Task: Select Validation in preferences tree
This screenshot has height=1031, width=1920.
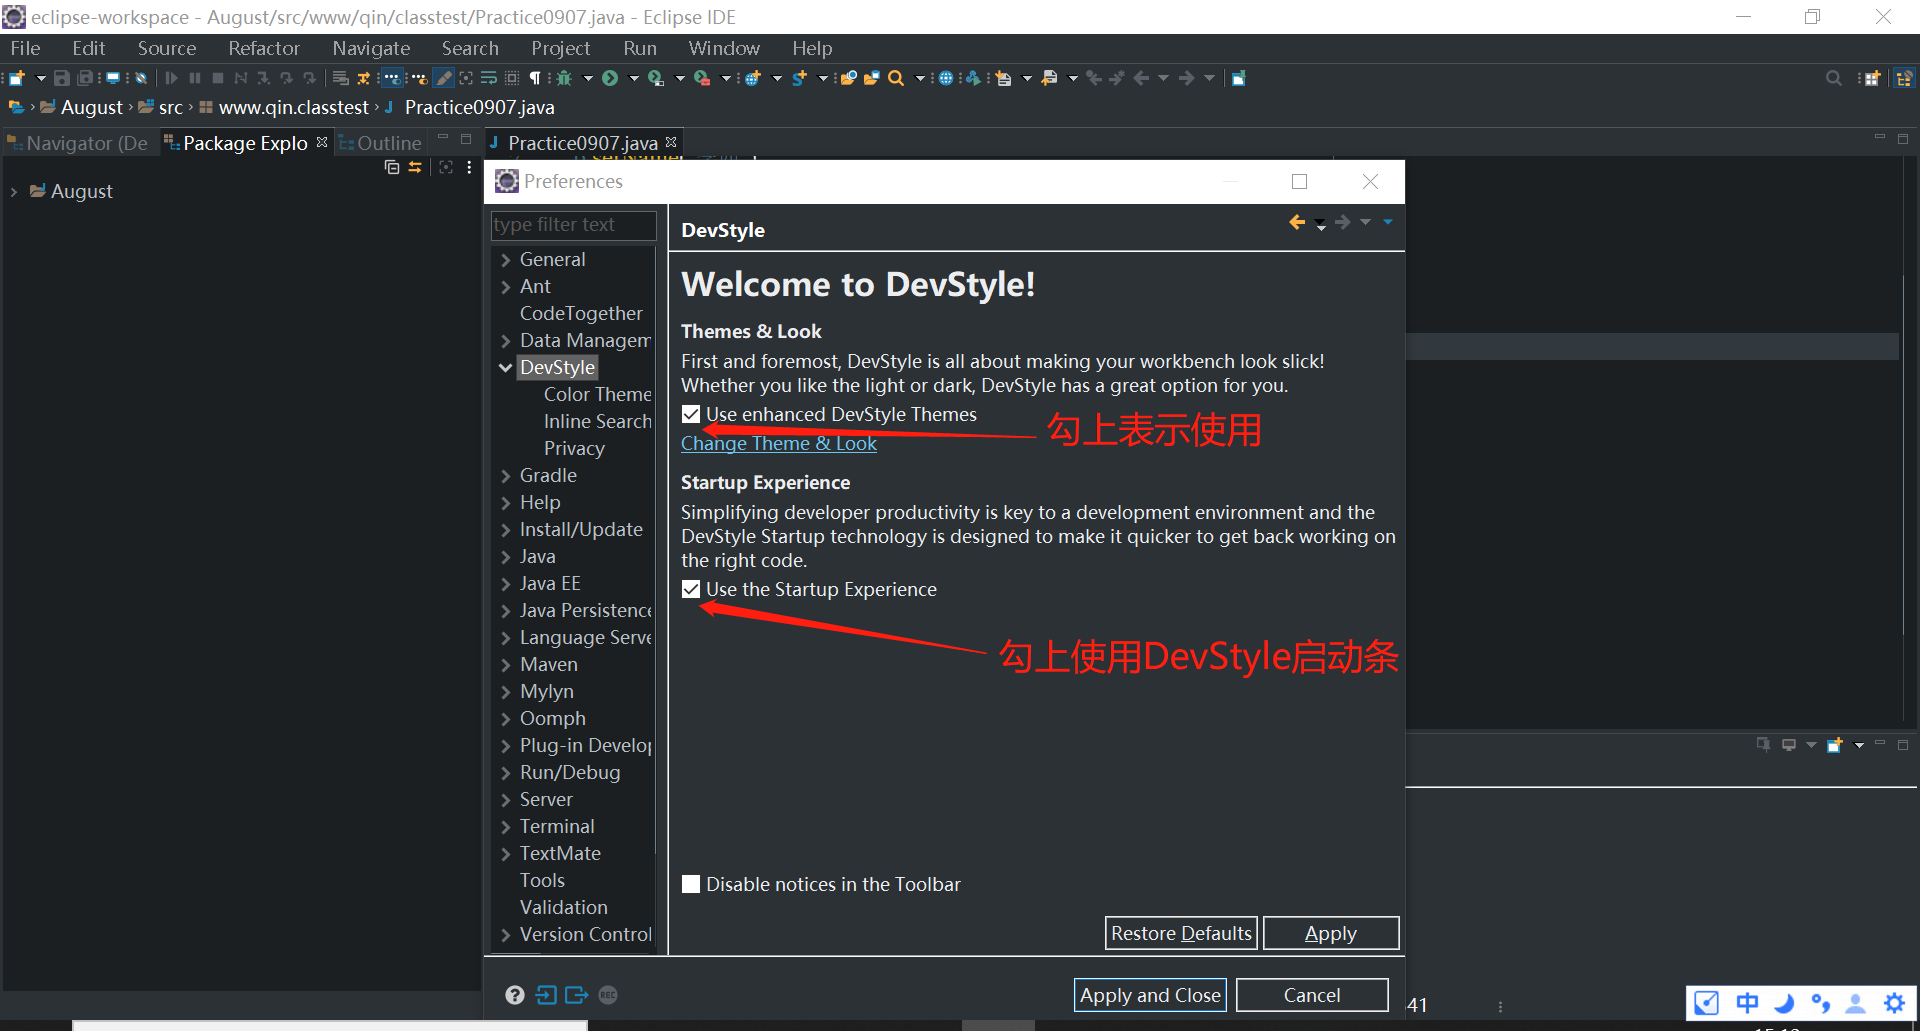Action: point(563,908)
